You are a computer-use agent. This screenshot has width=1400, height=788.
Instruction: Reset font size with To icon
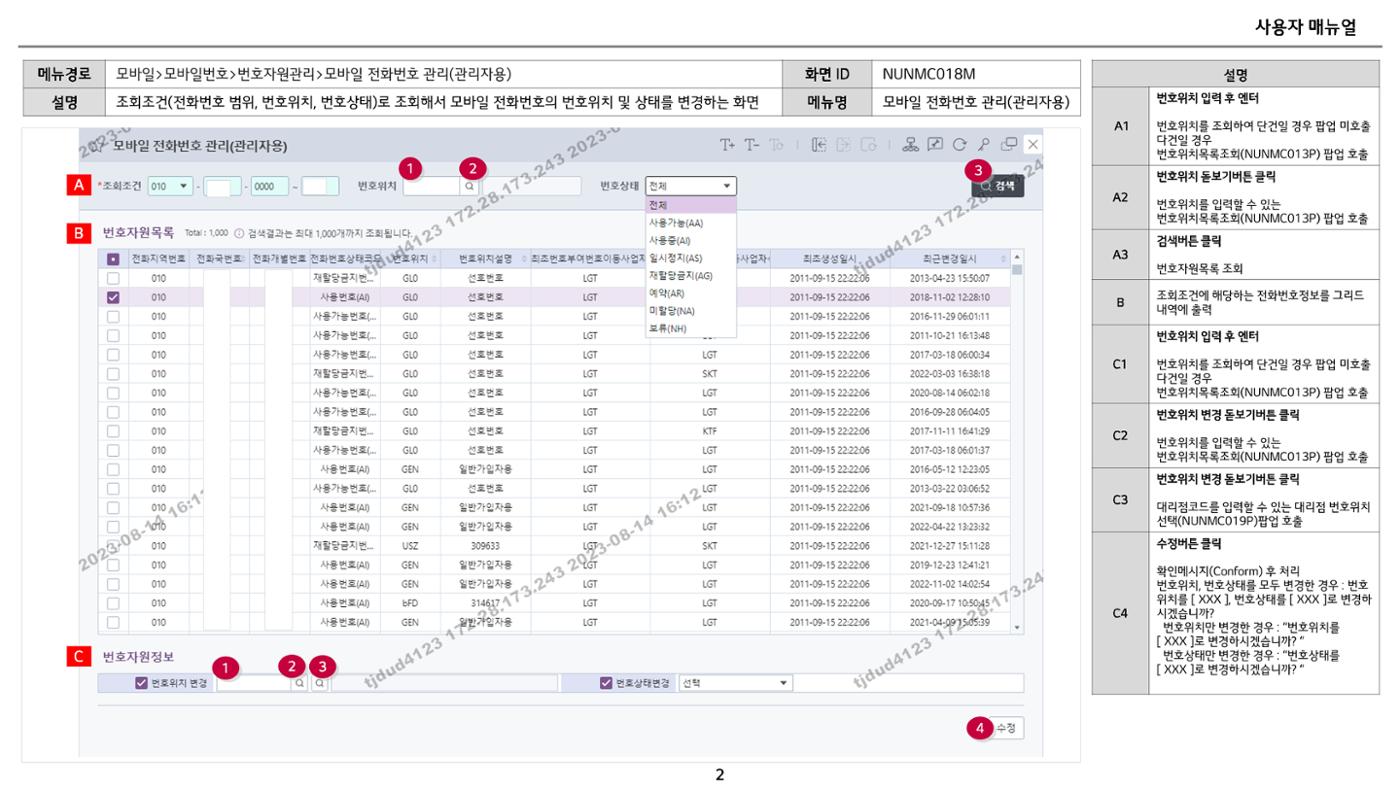click(x=777, y=145)
